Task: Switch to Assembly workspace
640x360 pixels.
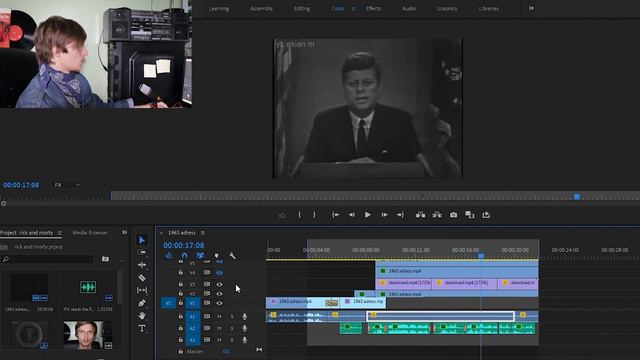Action: coord(261,9)
